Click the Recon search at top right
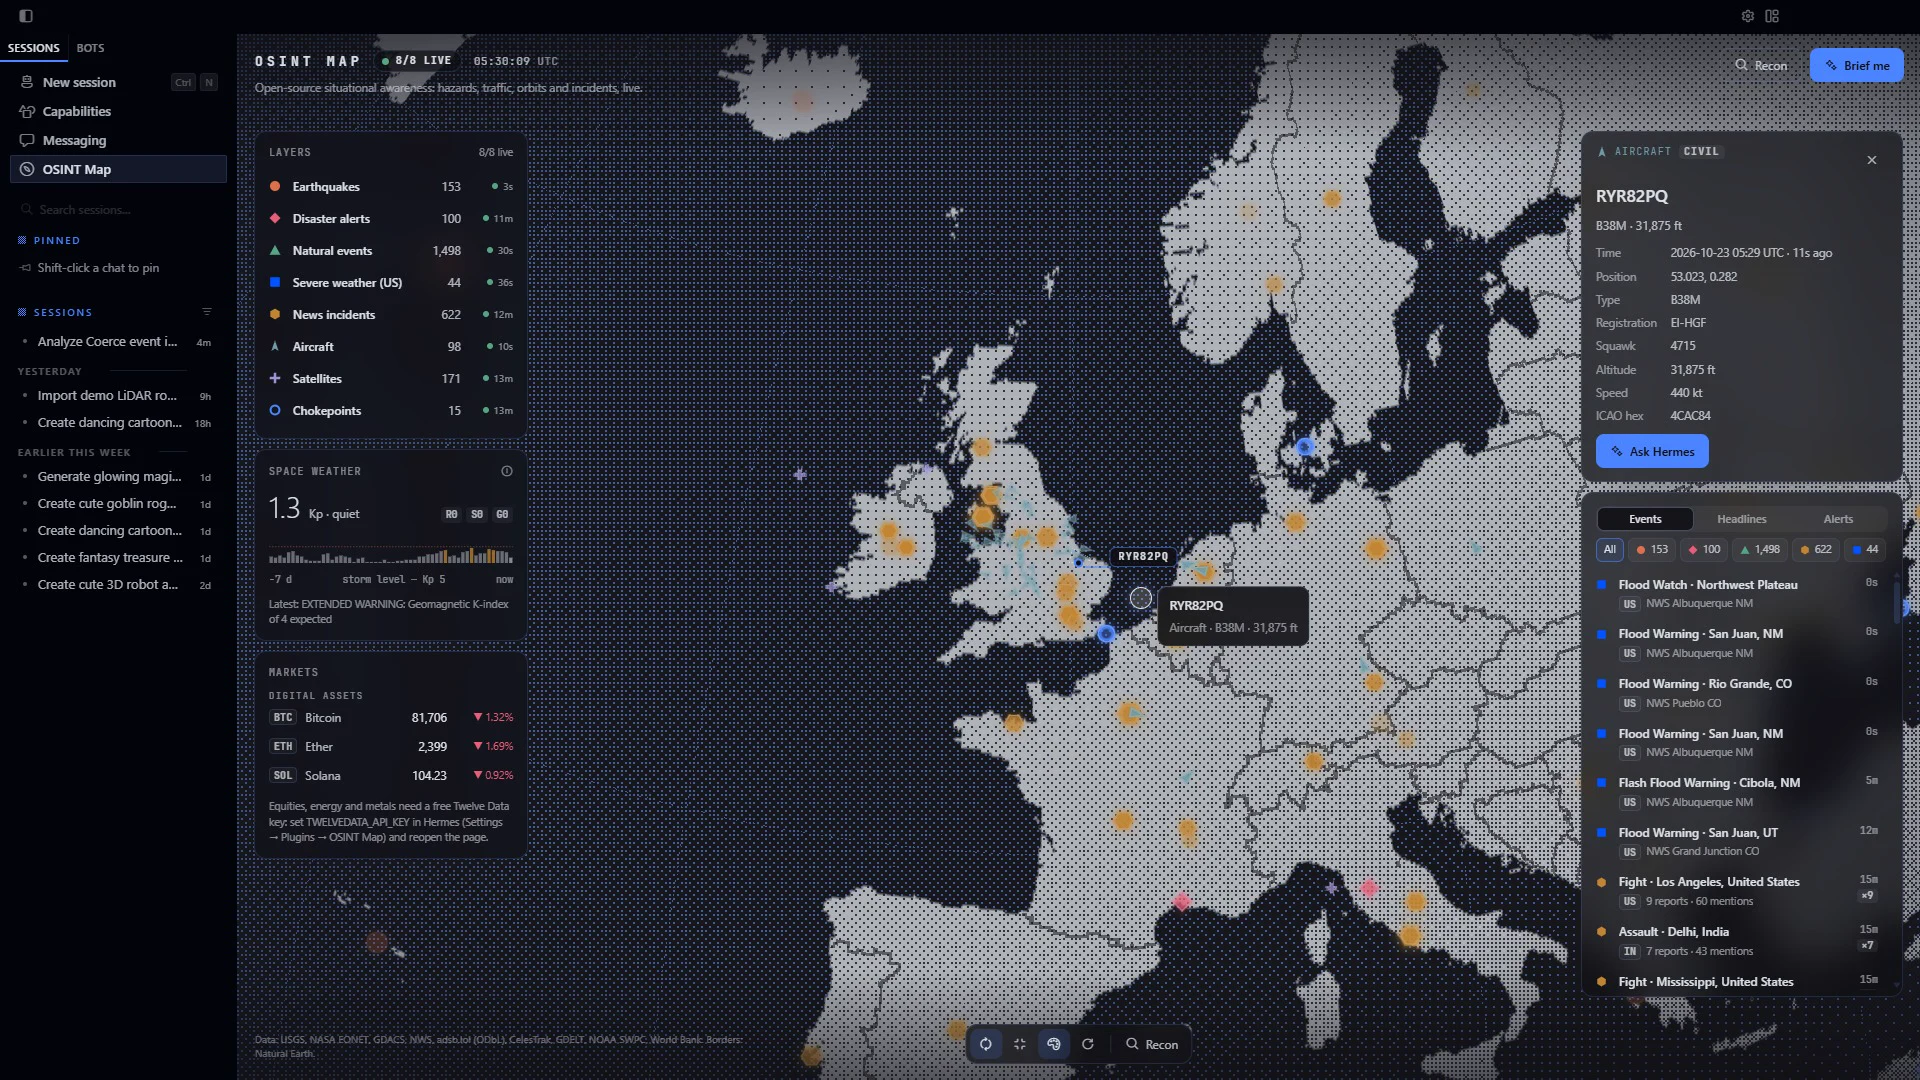 (1761, 65)
